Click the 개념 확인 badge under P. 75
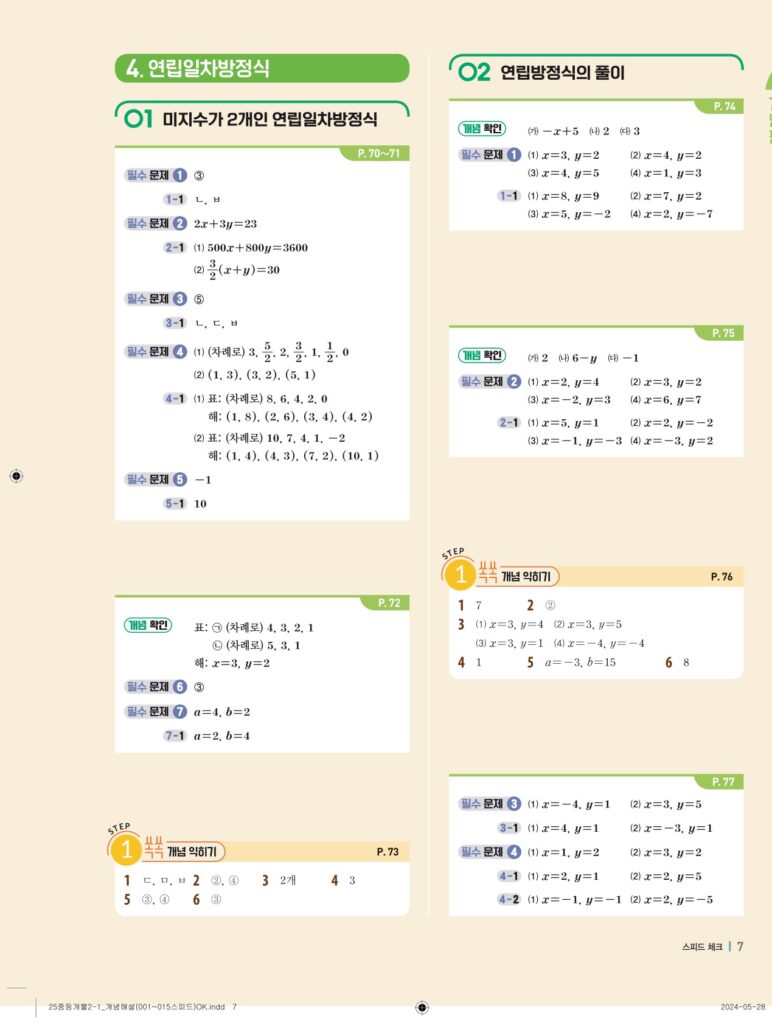Screen dimensions: 772x1024 tap(482, 356)
